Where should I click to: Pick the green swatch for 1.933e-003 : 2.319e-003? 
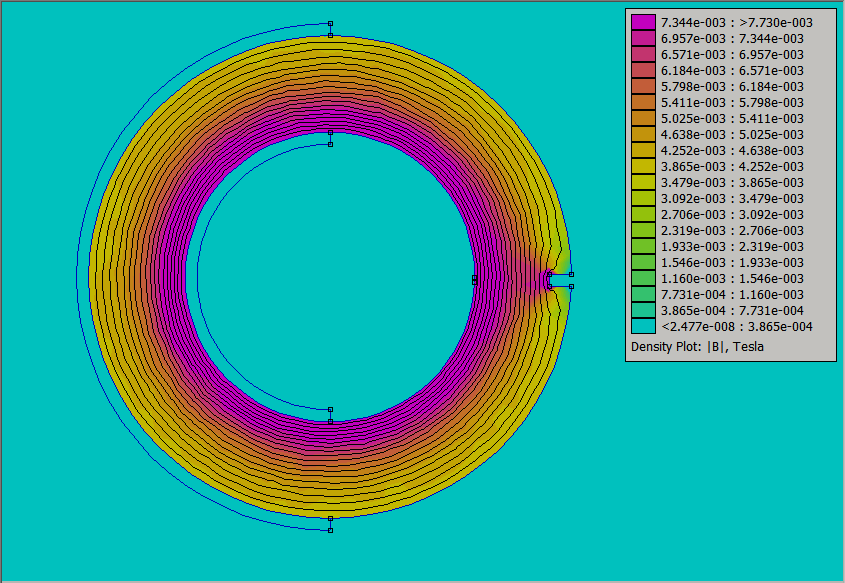(643, 246)
